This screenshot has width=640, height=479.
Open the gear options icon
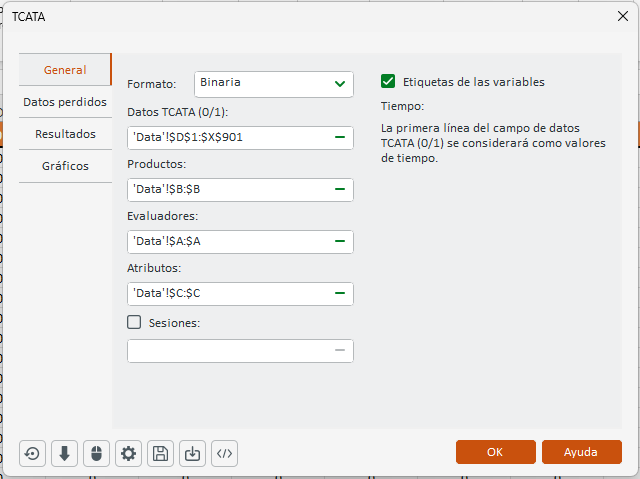[128, 453]
